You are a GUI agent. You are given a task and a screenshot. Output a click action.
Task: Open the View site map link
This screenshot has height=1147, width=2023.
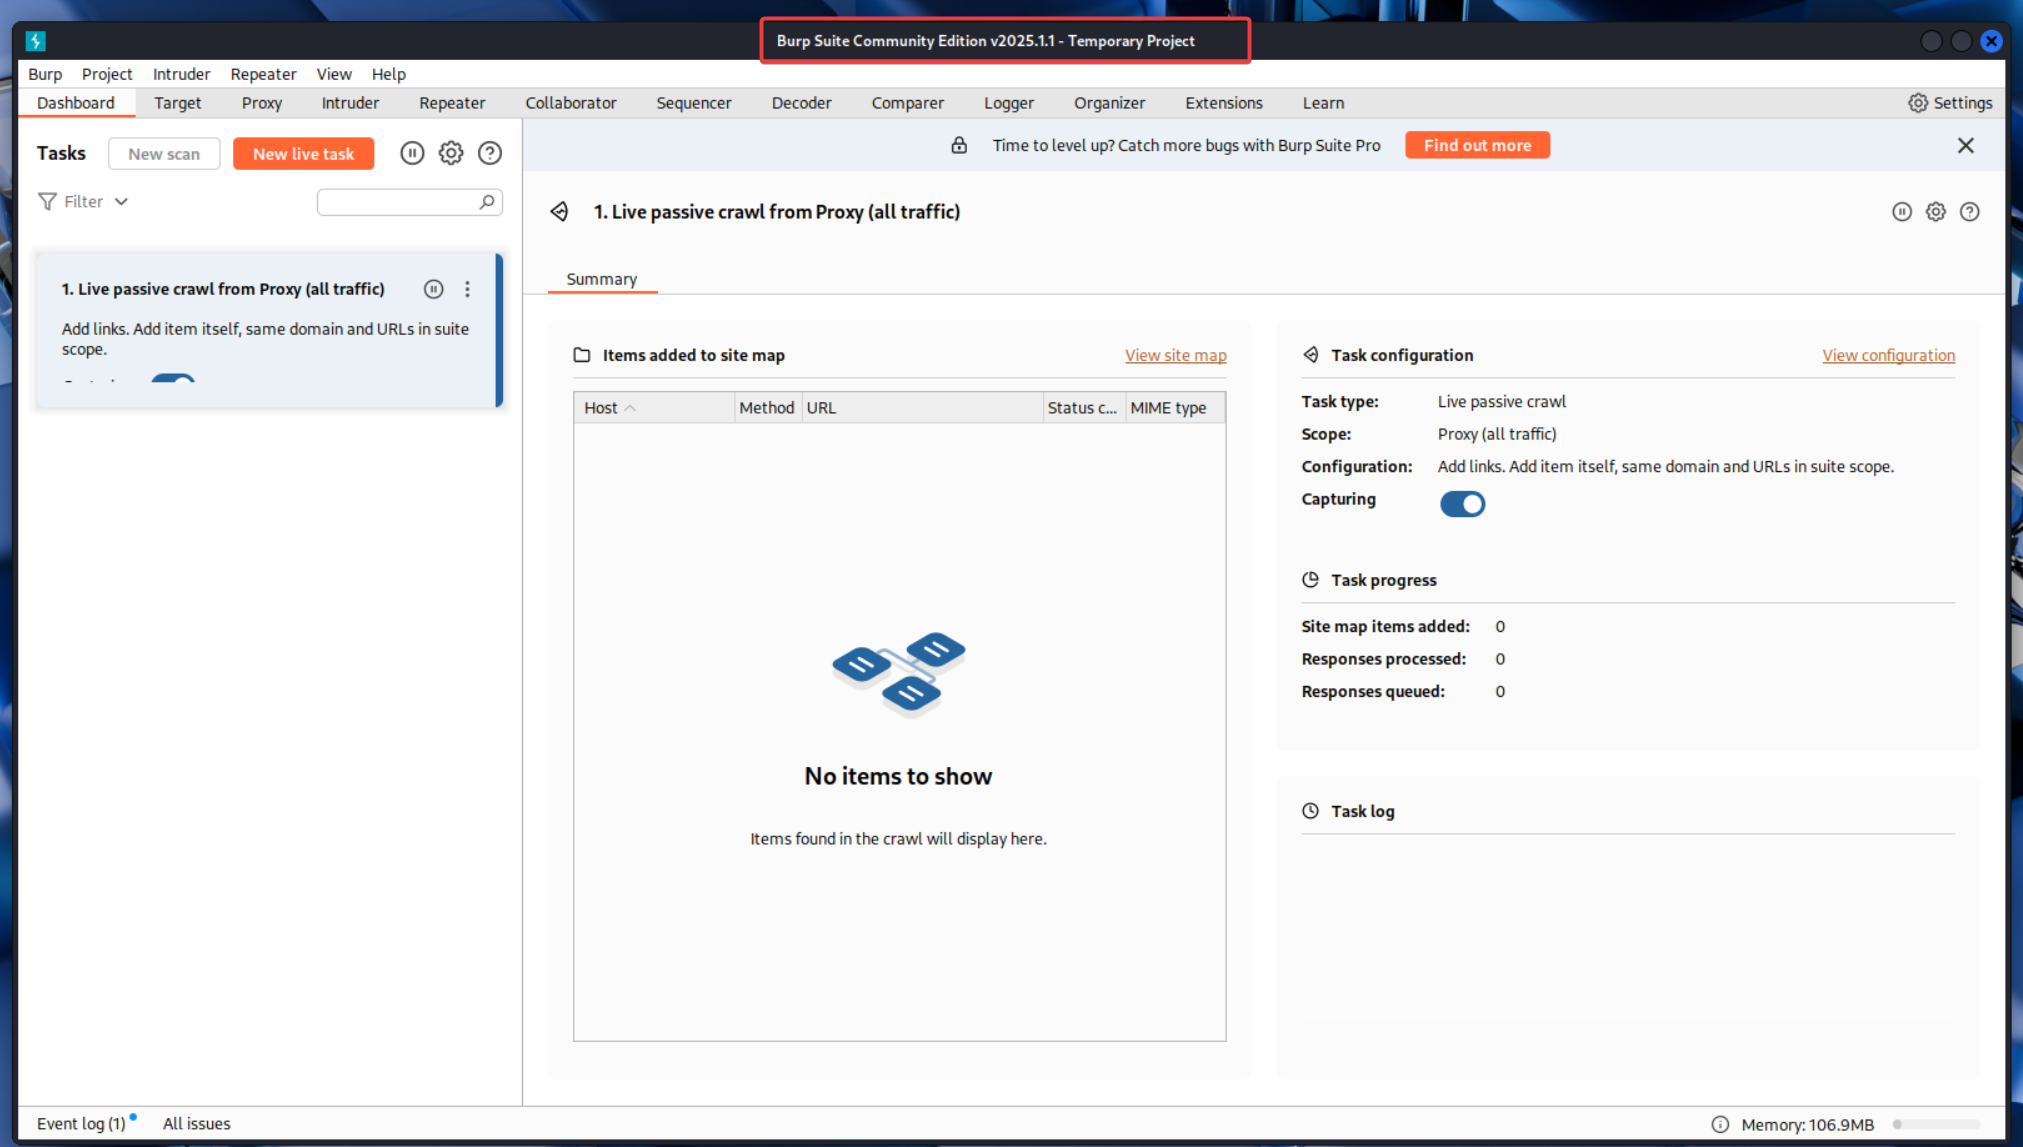pos(1175,355)
